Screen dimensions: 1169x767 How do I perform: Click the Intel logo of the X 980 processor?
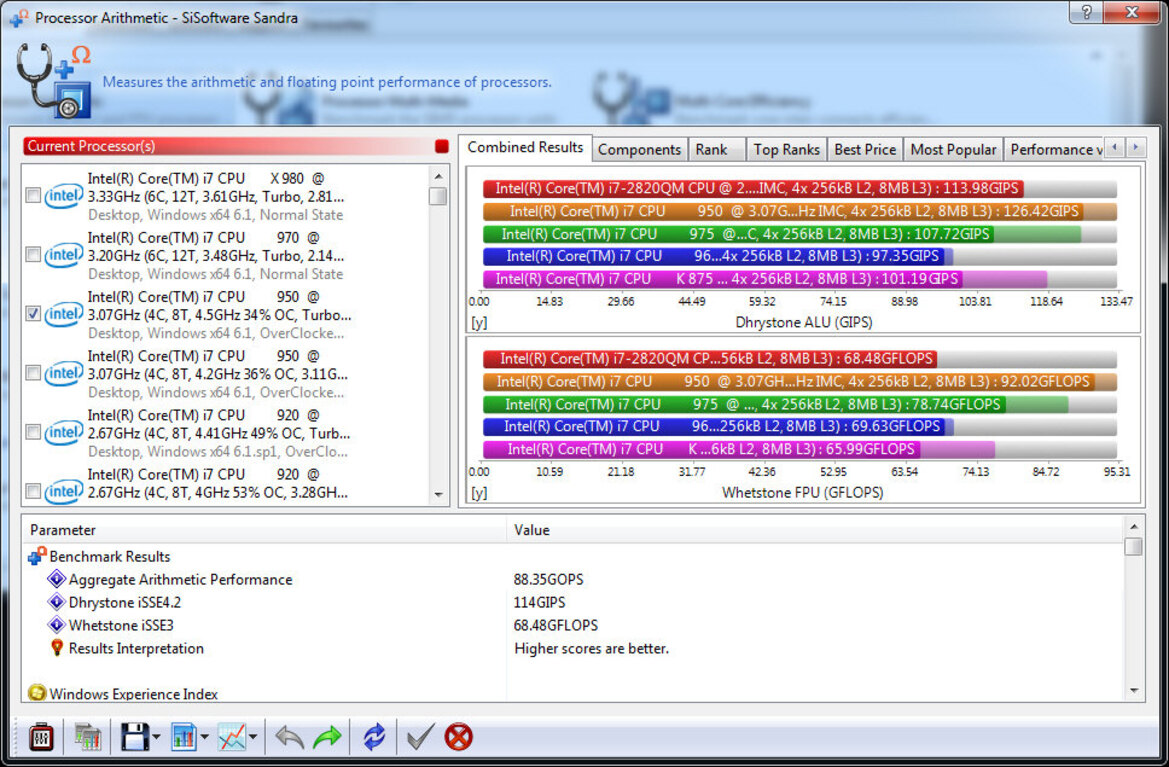pyautogui.click(x=63, y=196)
